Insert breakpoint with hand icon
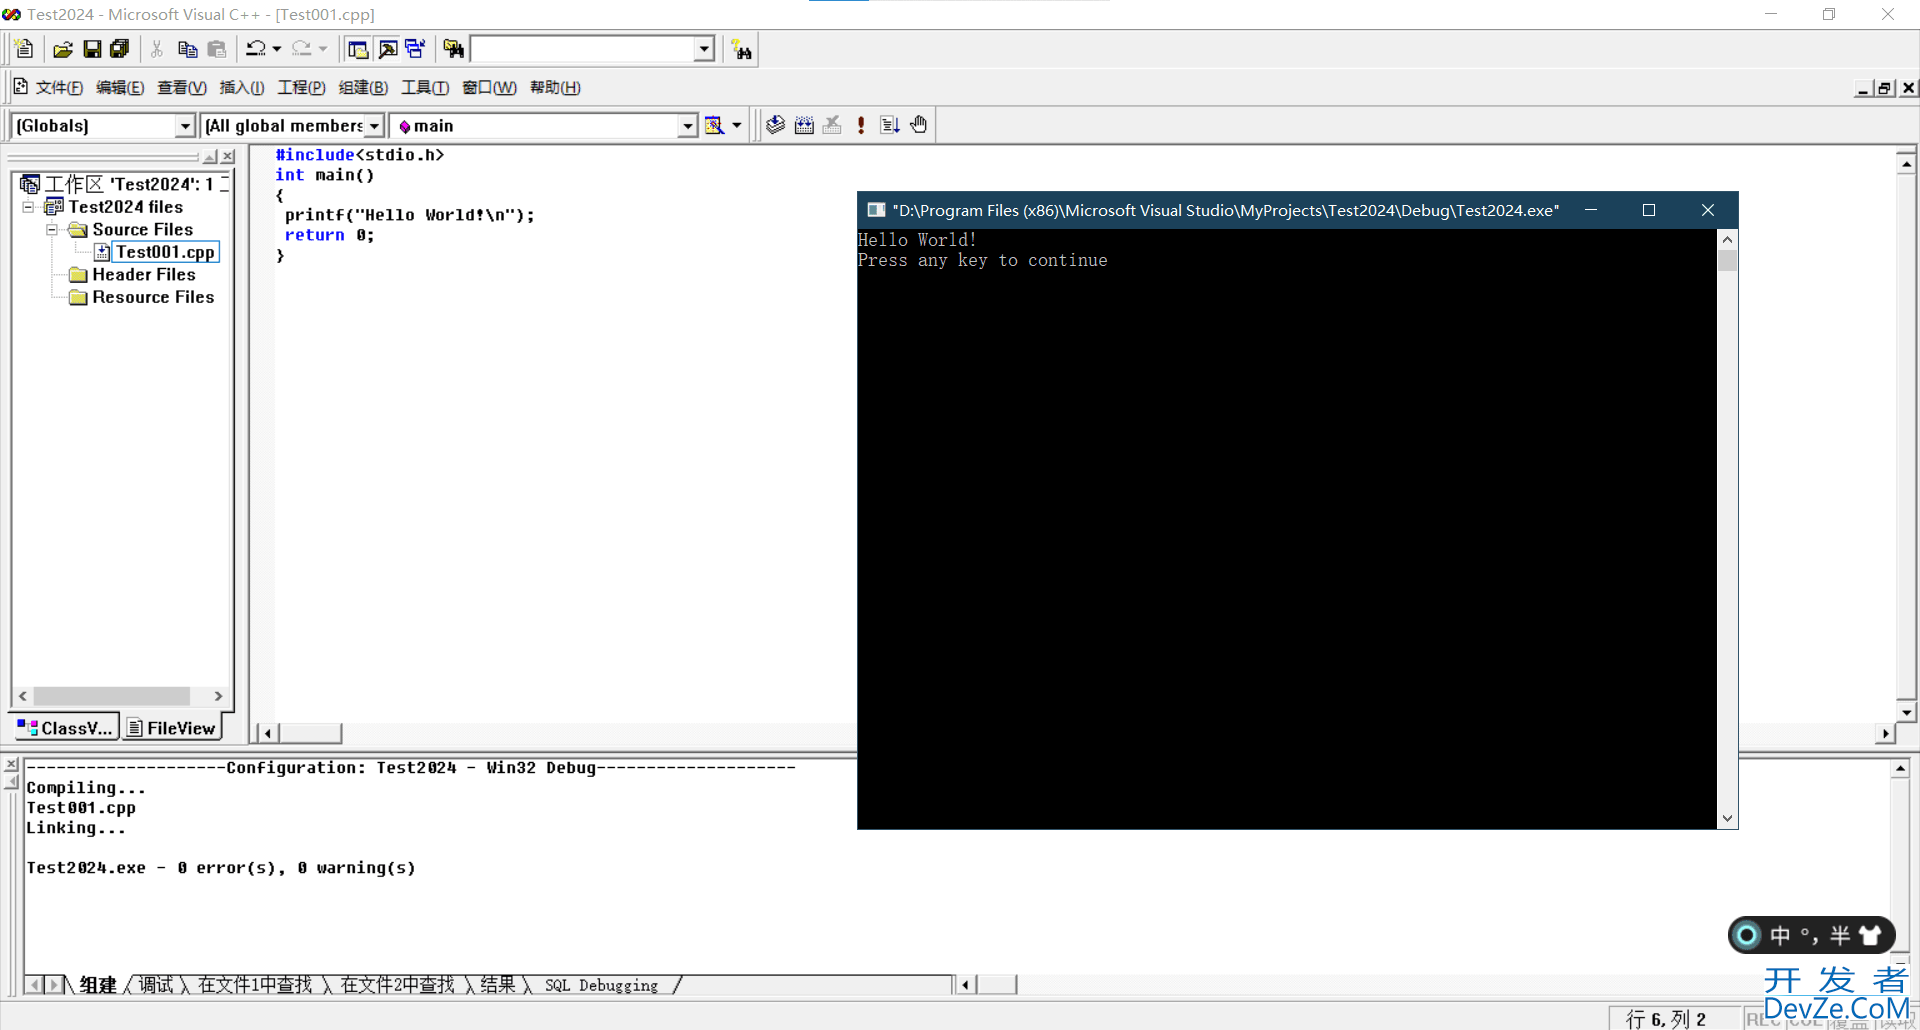The width and height of the screenshot is (1920, 1030). pyautogui.click(x=918, y=125)
